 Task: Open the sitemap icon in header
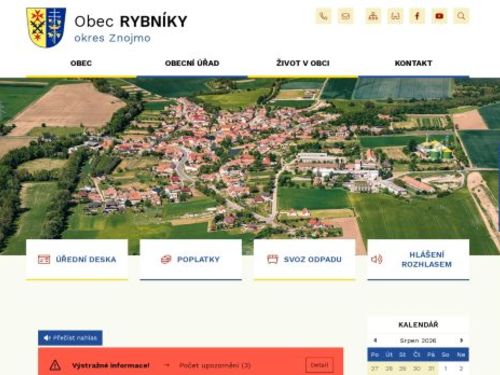(x=373, y=16)
